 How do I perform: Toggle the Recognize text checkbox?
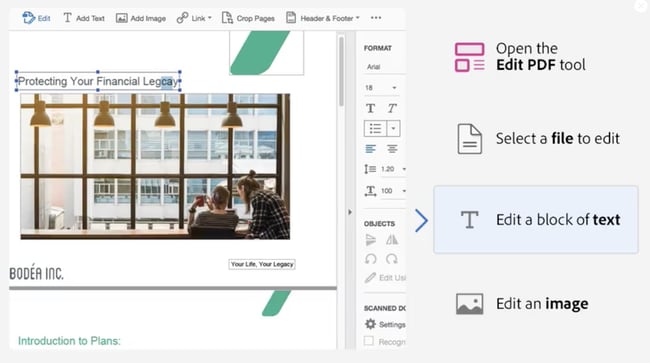tap(369, 341)
